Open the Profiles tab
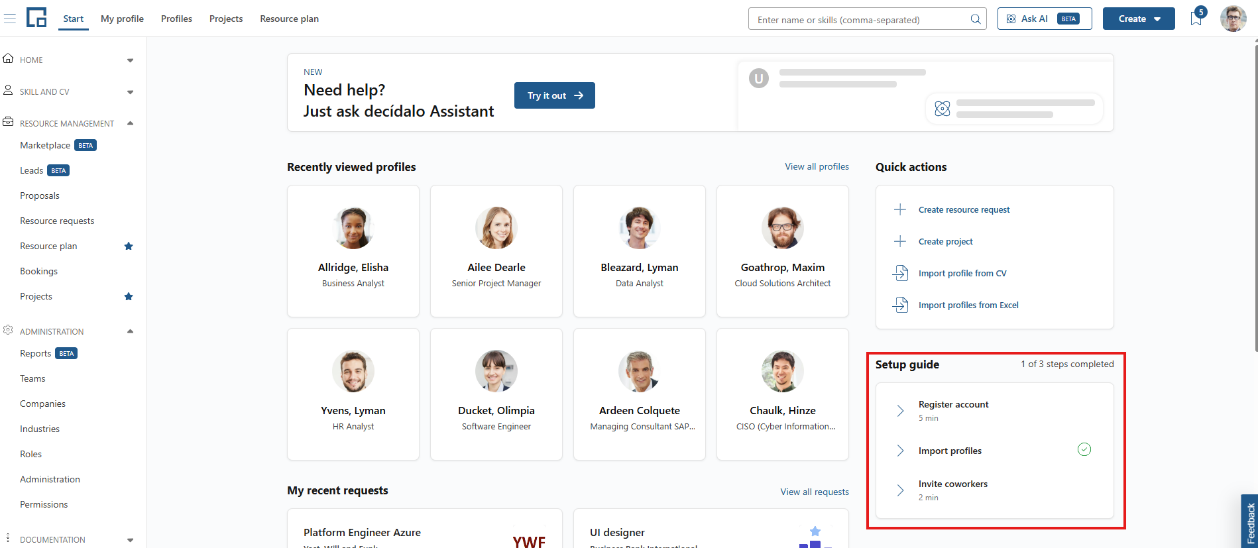This screenshot has height=548, width=1258. coord(176,19)
